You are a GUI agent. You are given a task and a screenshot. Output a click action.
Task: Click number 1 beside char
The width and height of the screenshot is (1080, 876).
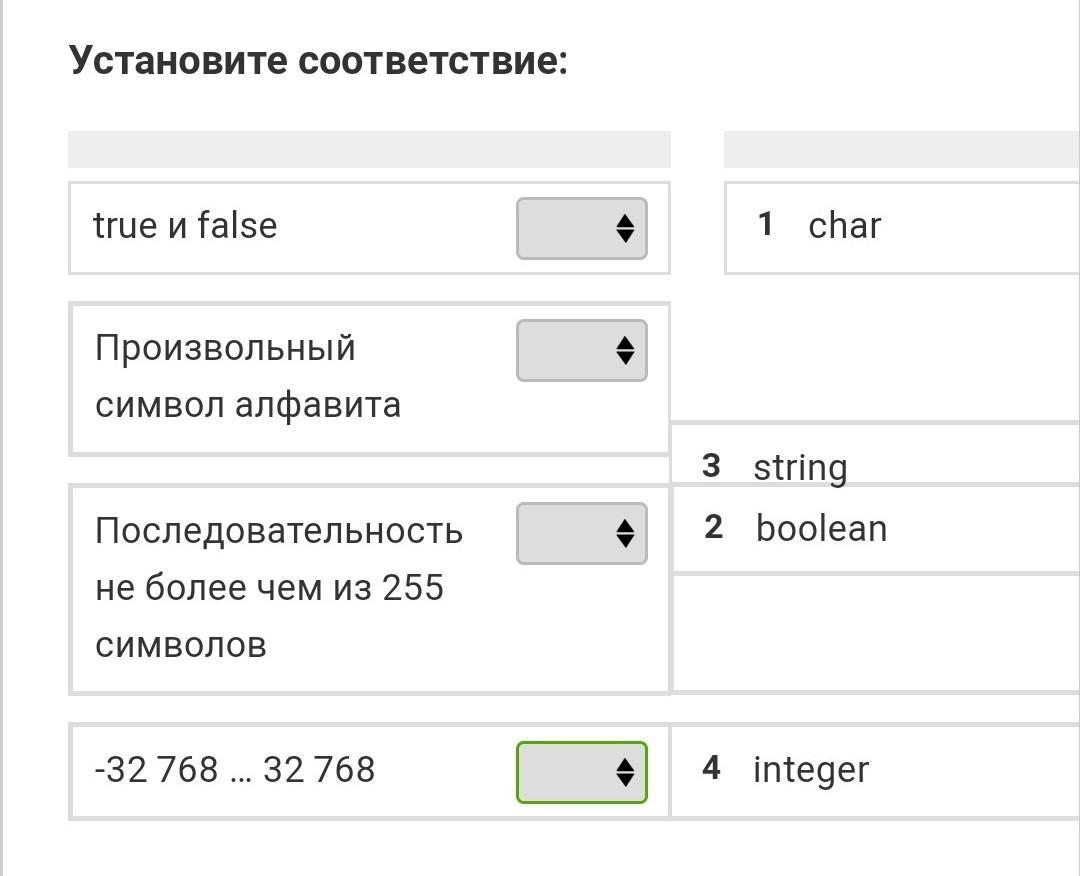(x=765, y=224)
